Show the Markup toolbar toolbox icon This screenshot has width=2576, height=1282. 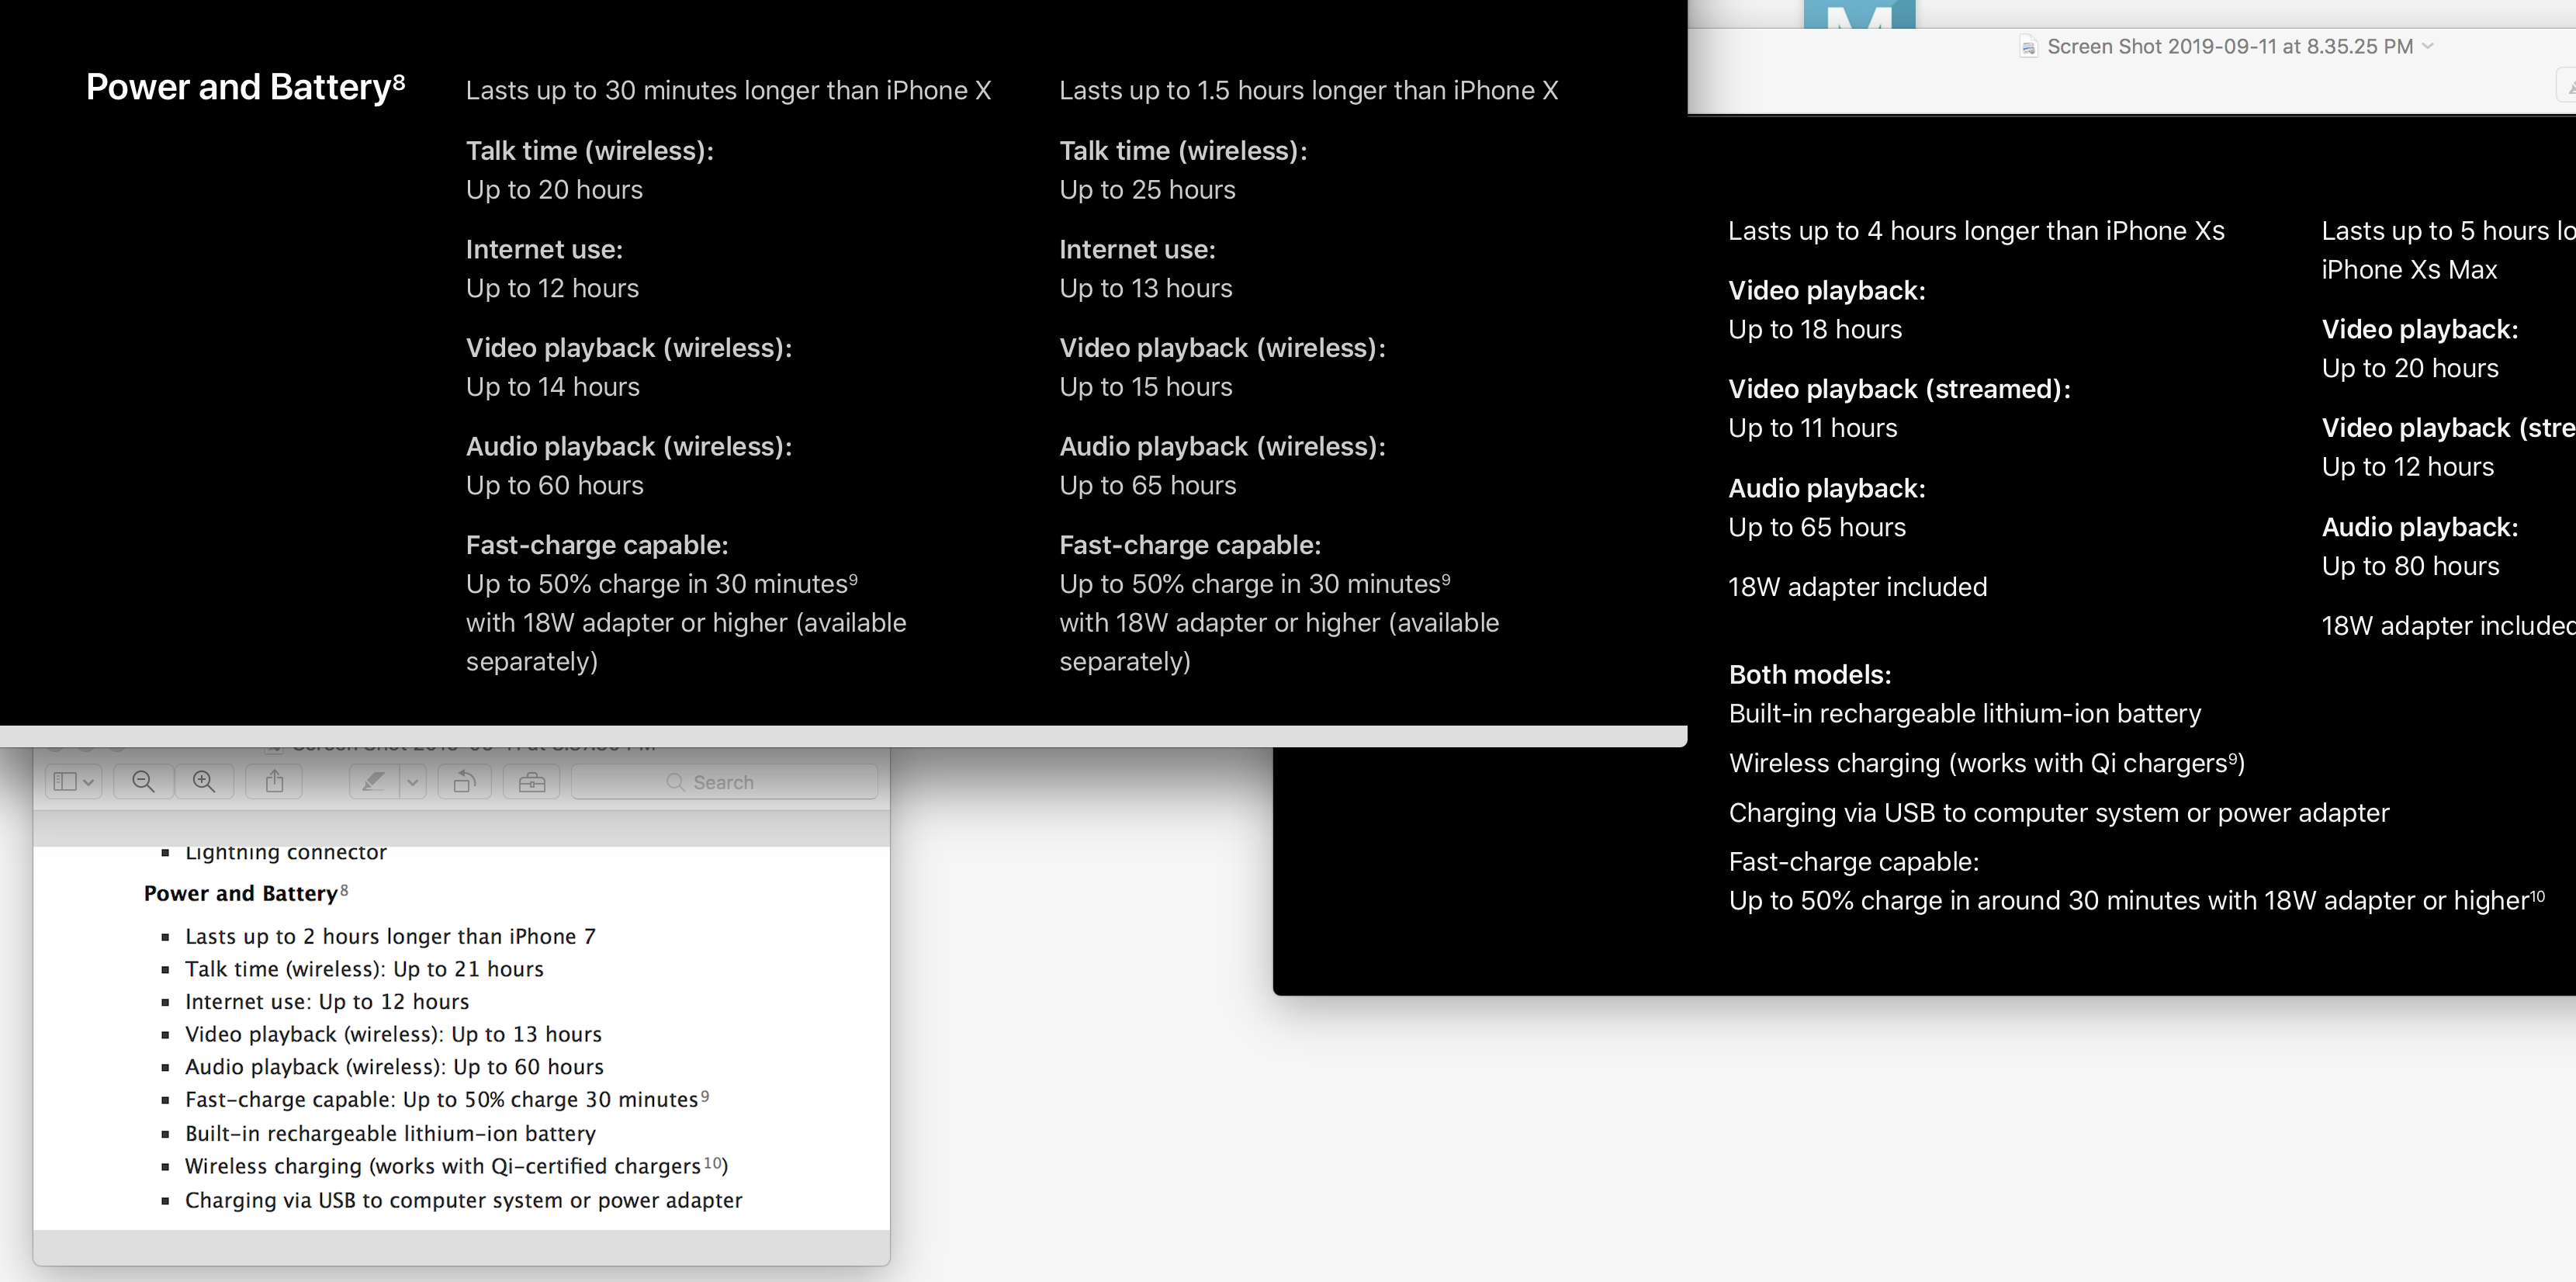pos(532,782)
